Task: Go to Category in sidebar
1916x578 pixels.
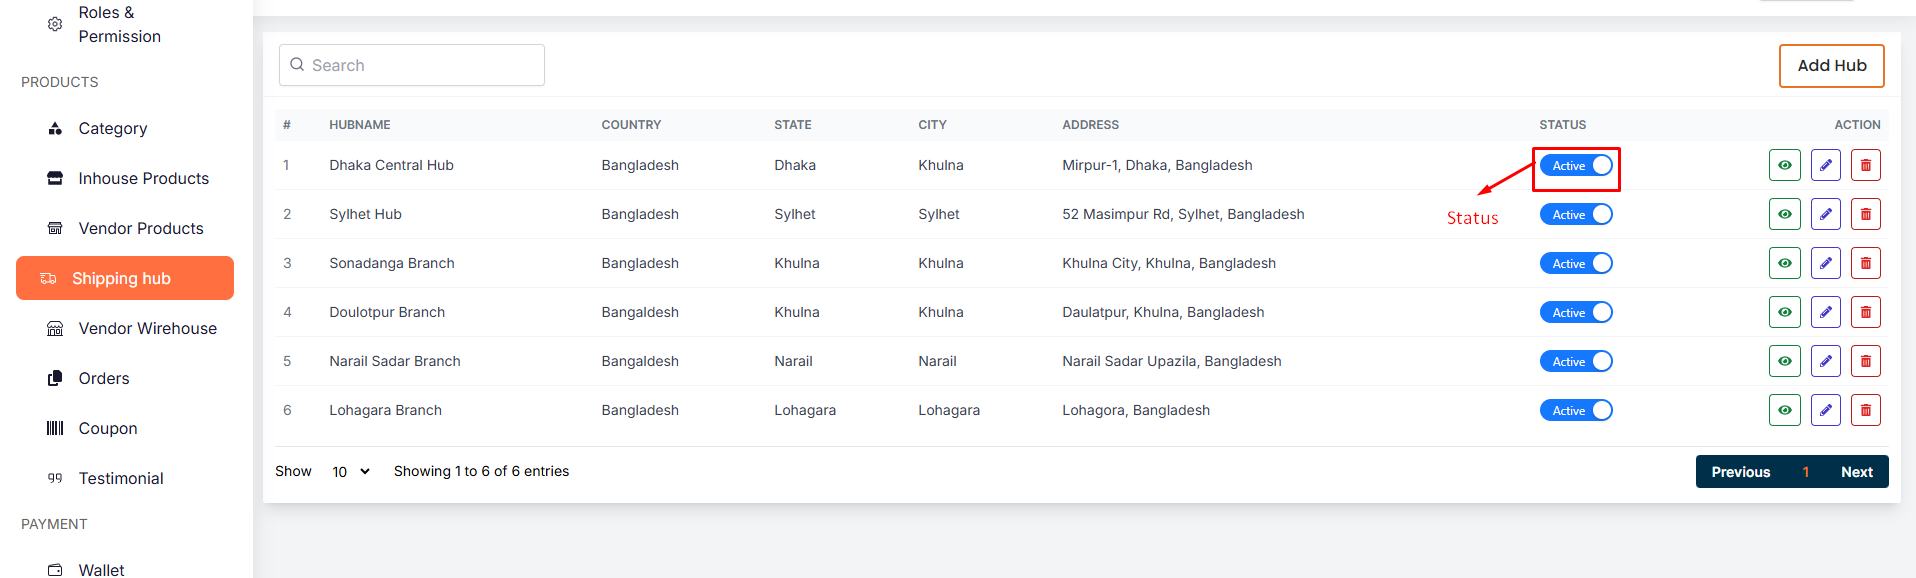Action: point(112,128)
